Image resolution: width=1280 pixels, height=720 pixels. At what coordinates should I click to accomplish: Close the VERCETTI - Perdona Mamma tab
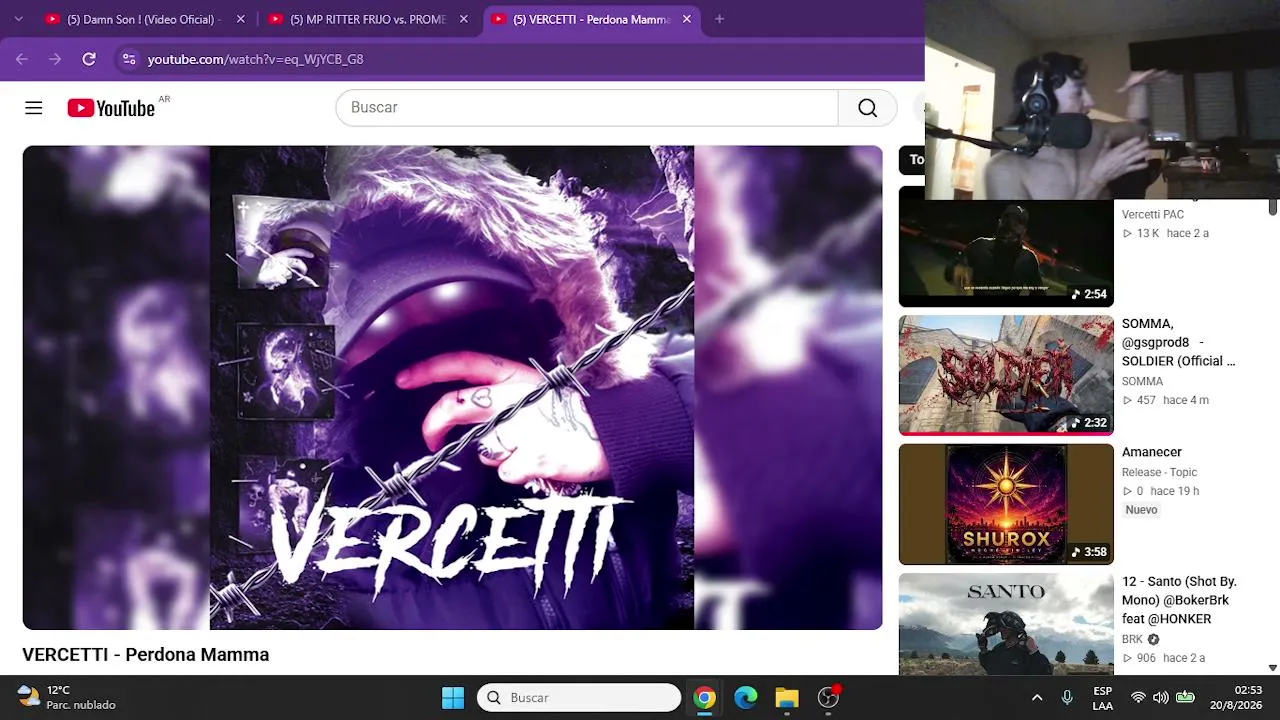coord(686,19)
